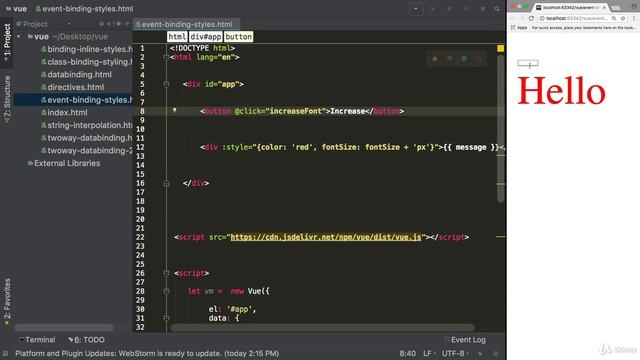640x360 pixels.
Task: Click tool window toggle icon in status bar
Action: pyautogui.click(x=5, y=353)
